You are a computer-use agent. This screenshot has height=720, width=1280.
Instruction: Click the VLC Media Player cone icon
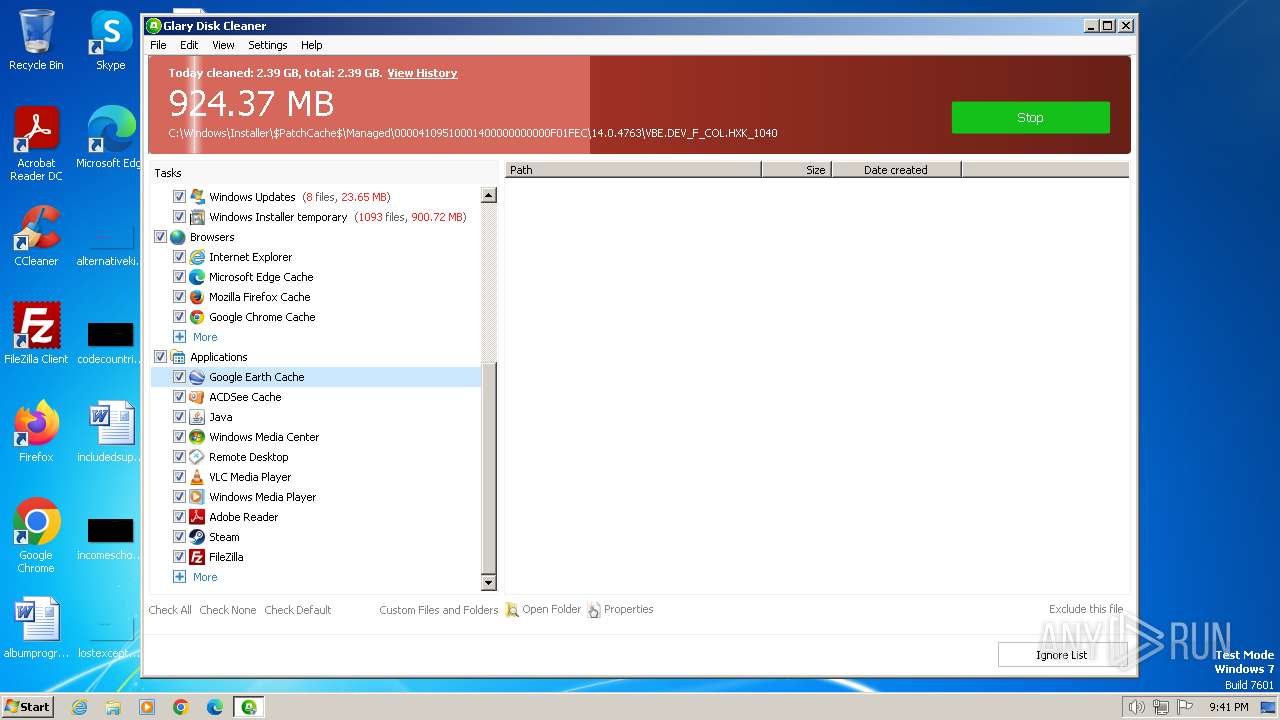(197, 477)
